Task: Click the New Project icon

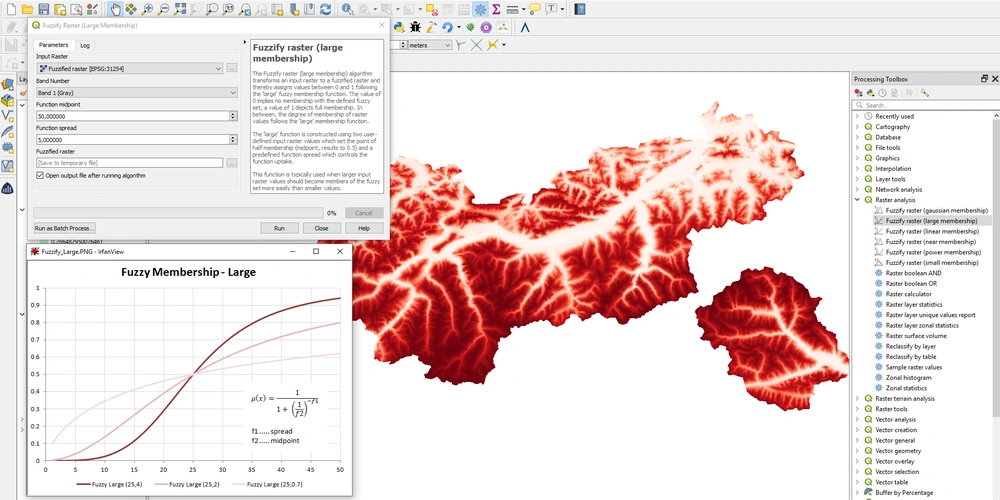Action: coord(11,10)
